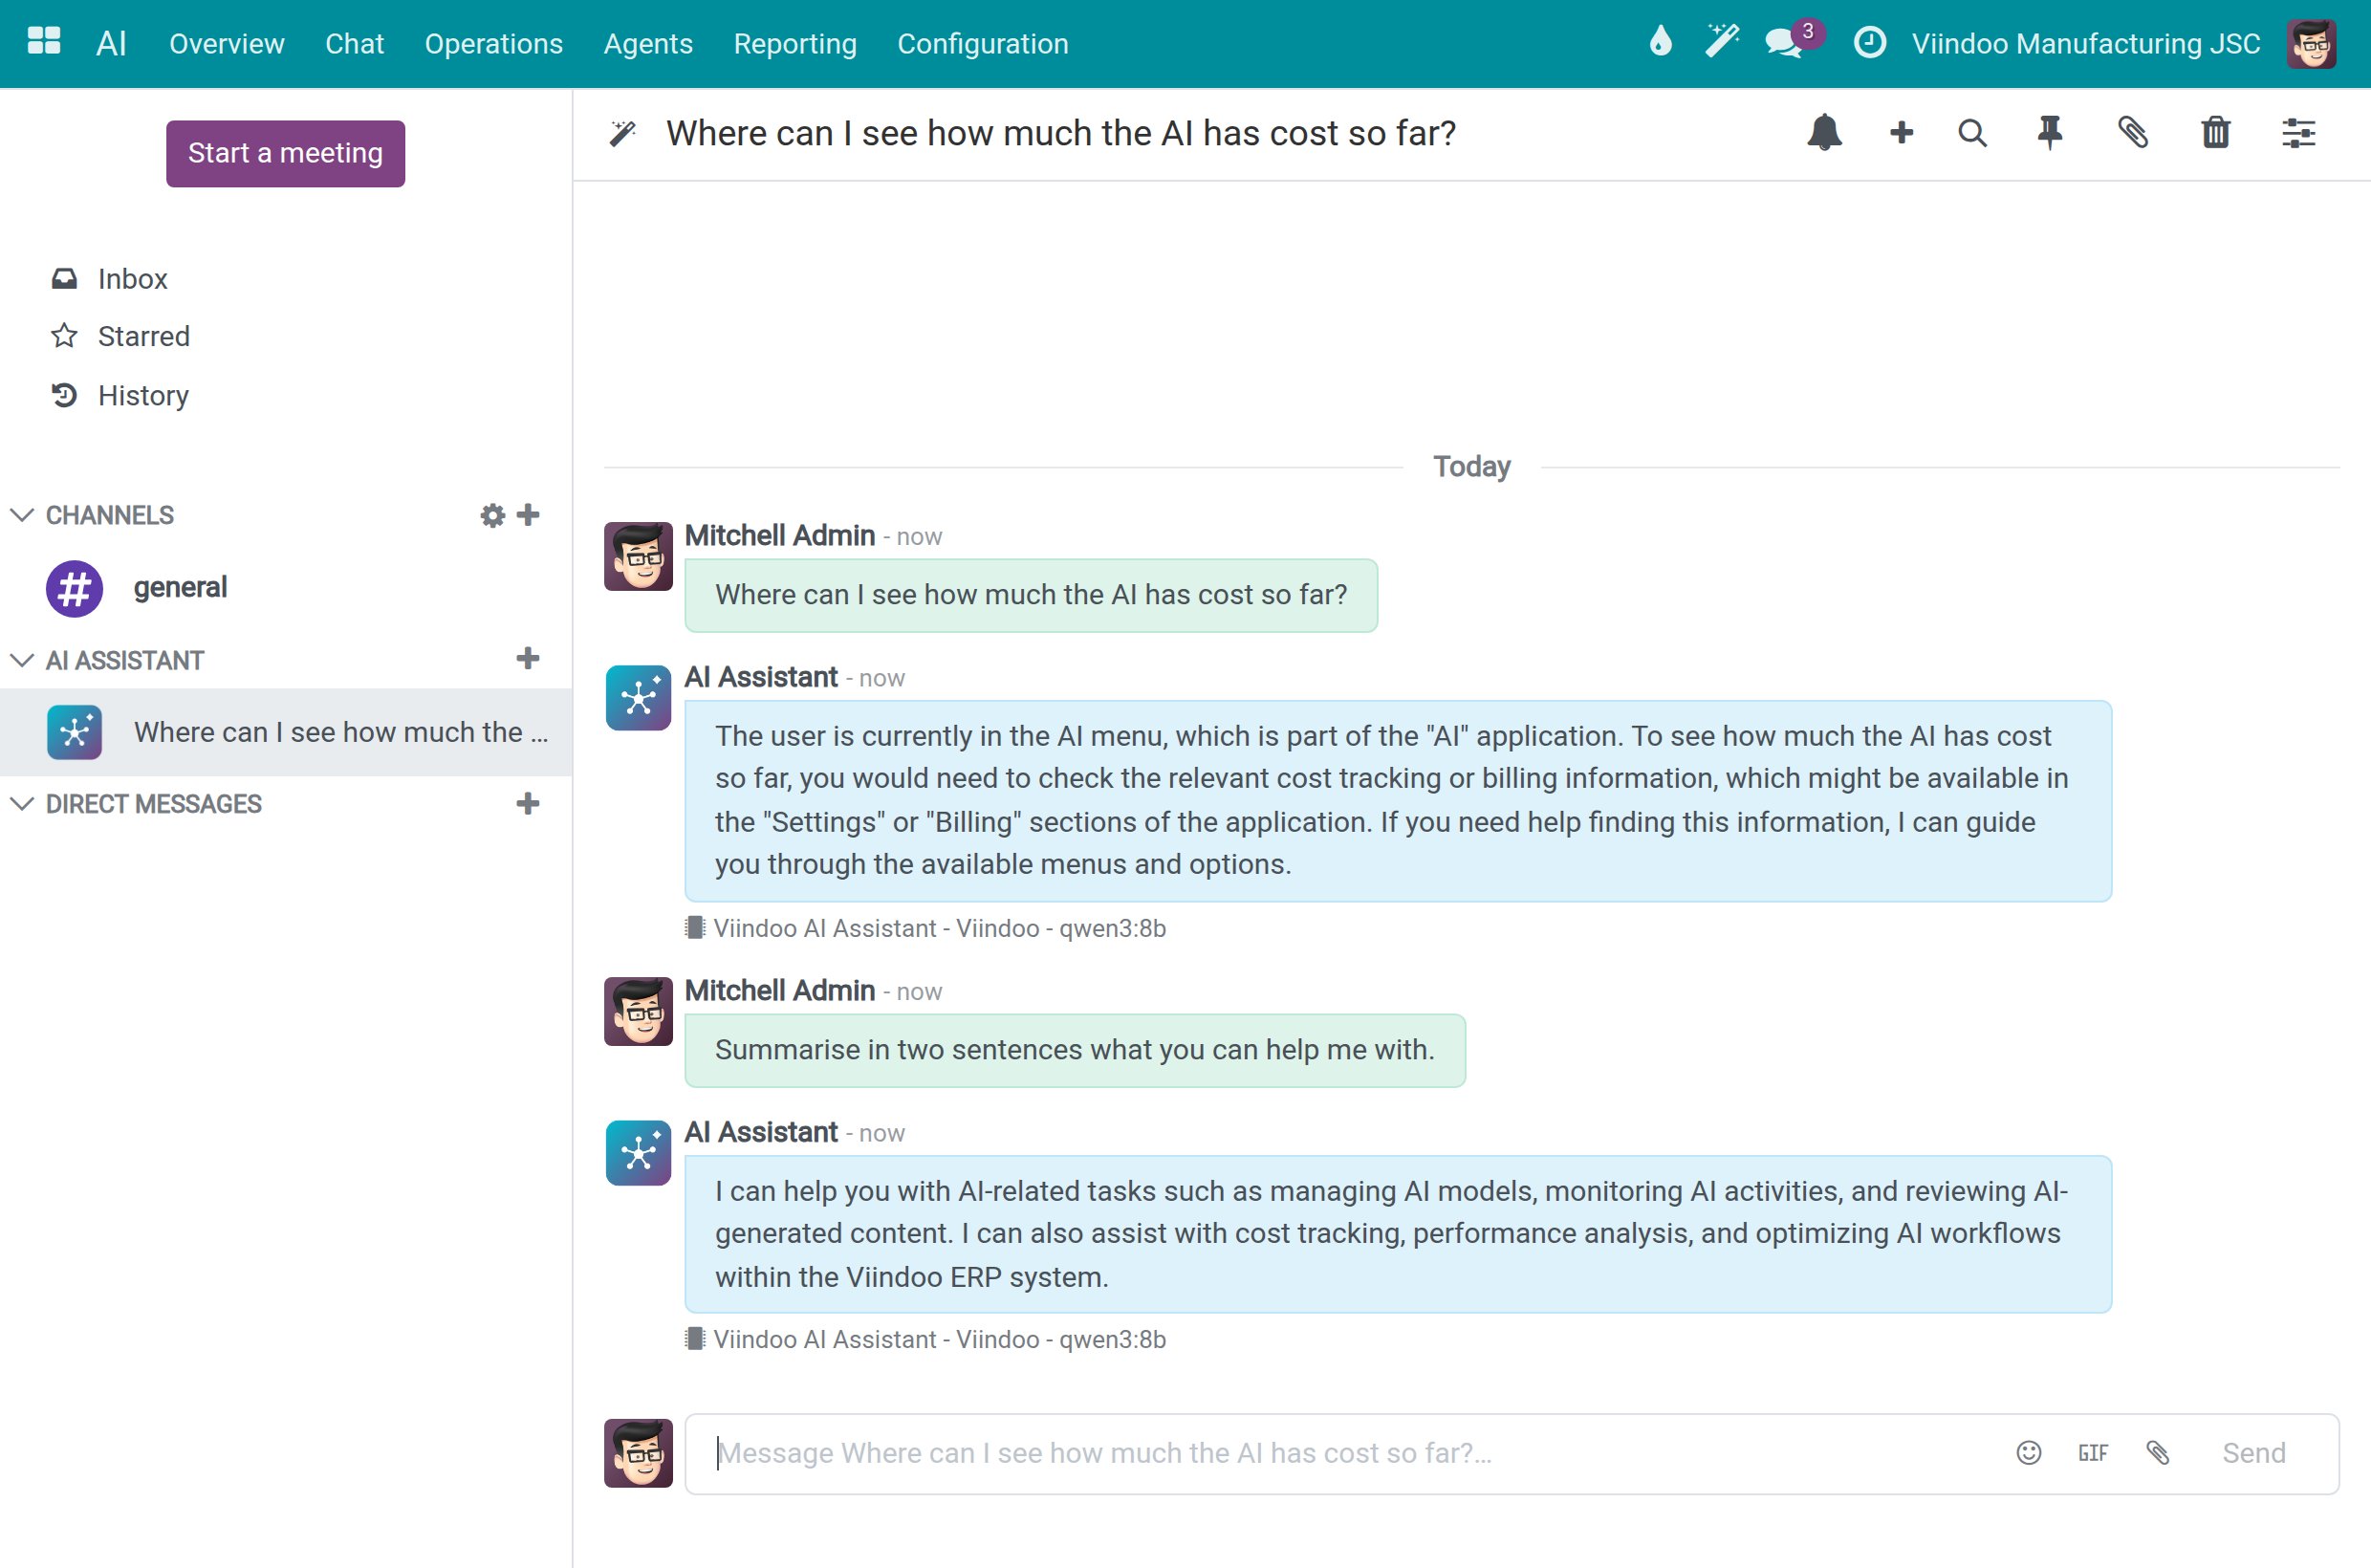This screenshot has width=2371, height=1568.
Task: Click the AI app name in navbar
Action: click(x=111, y=44)
